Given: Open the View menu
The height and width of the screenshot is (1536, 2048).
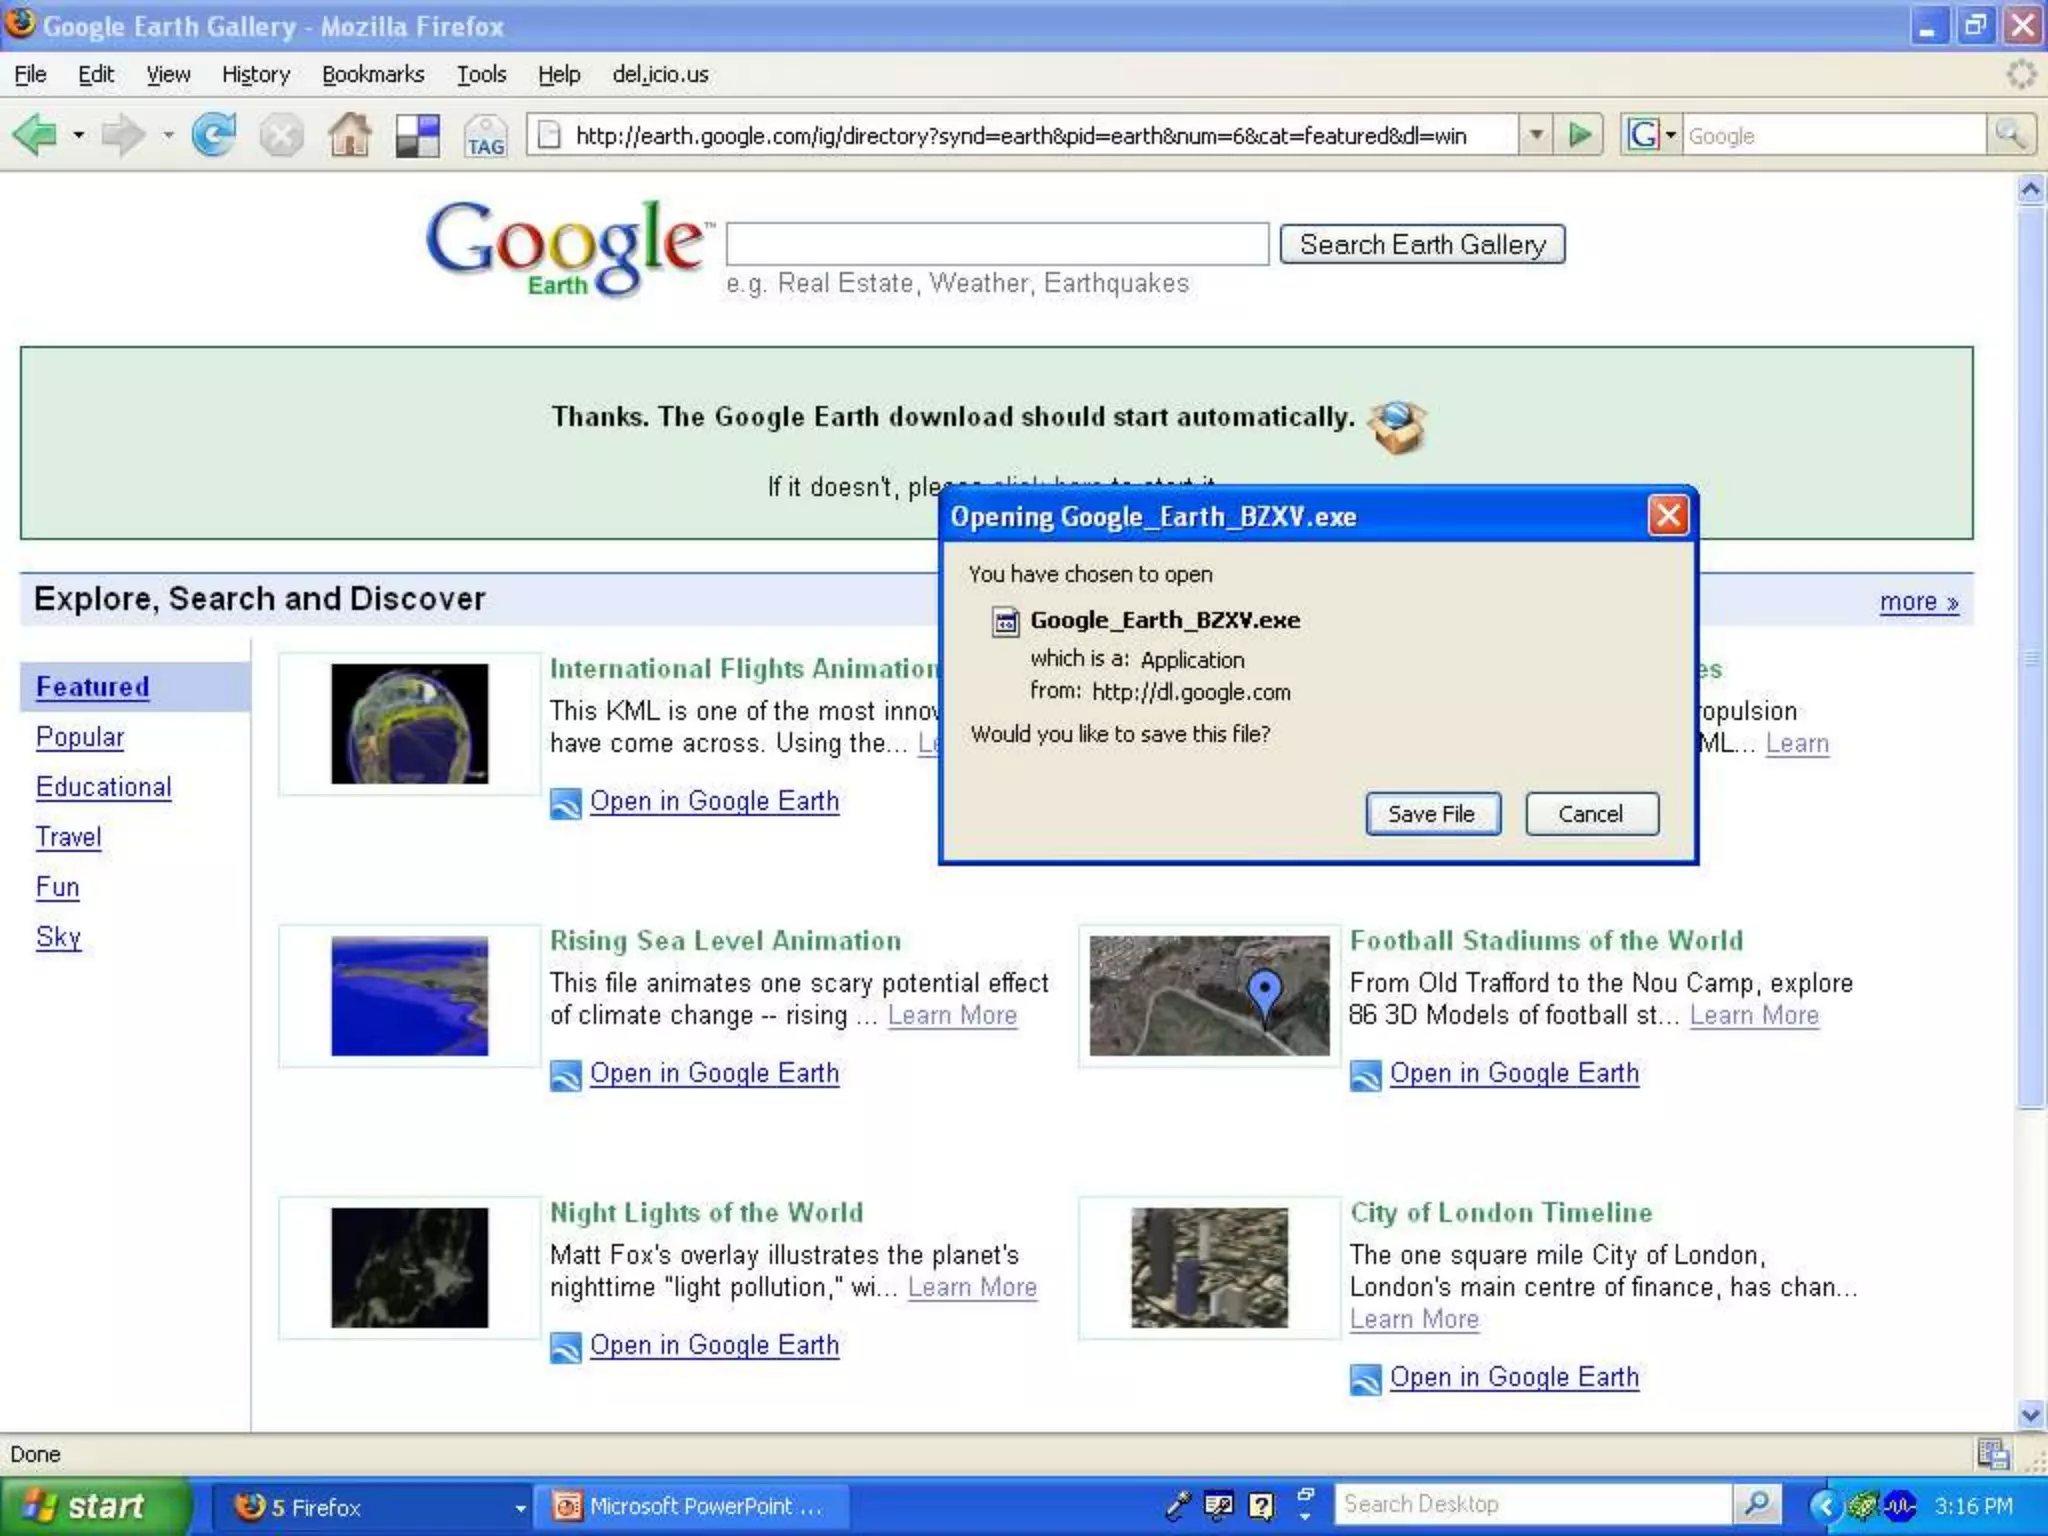Looking at the screenshot, I should point(168,74).
